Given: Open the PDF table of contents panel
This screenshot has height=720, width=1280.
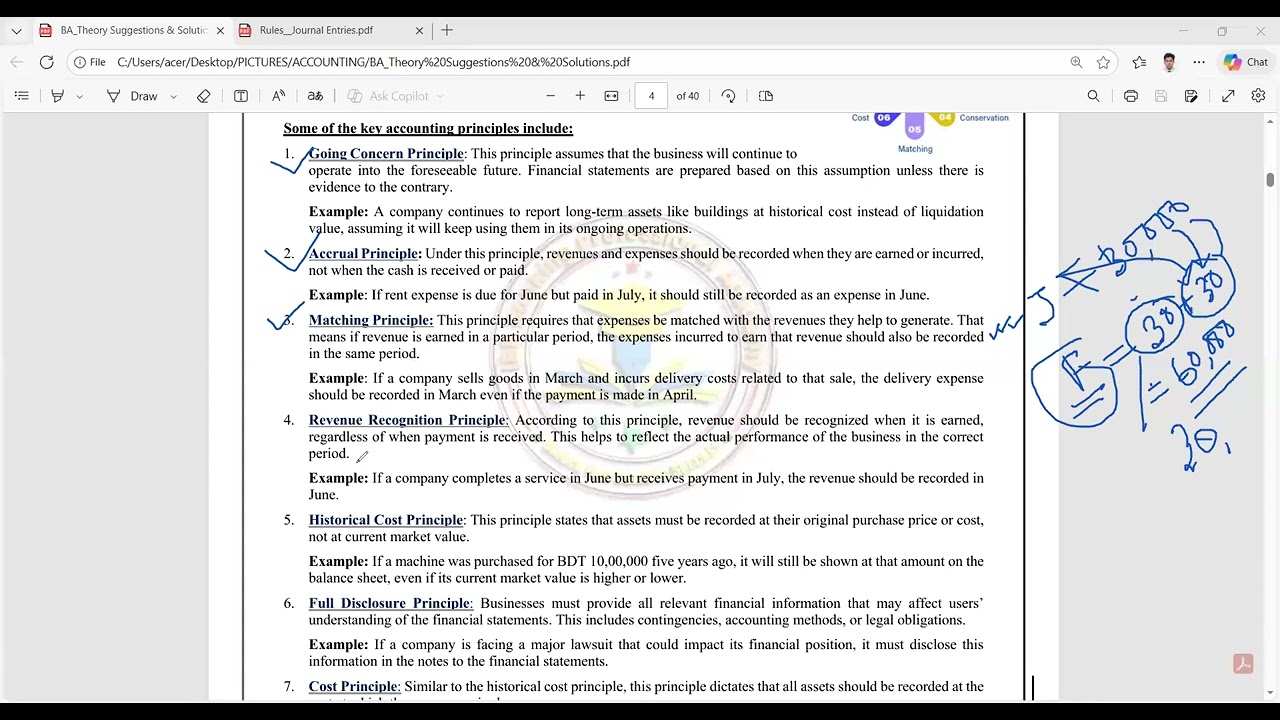Looking at the screenshot, I should click(22, 96).
